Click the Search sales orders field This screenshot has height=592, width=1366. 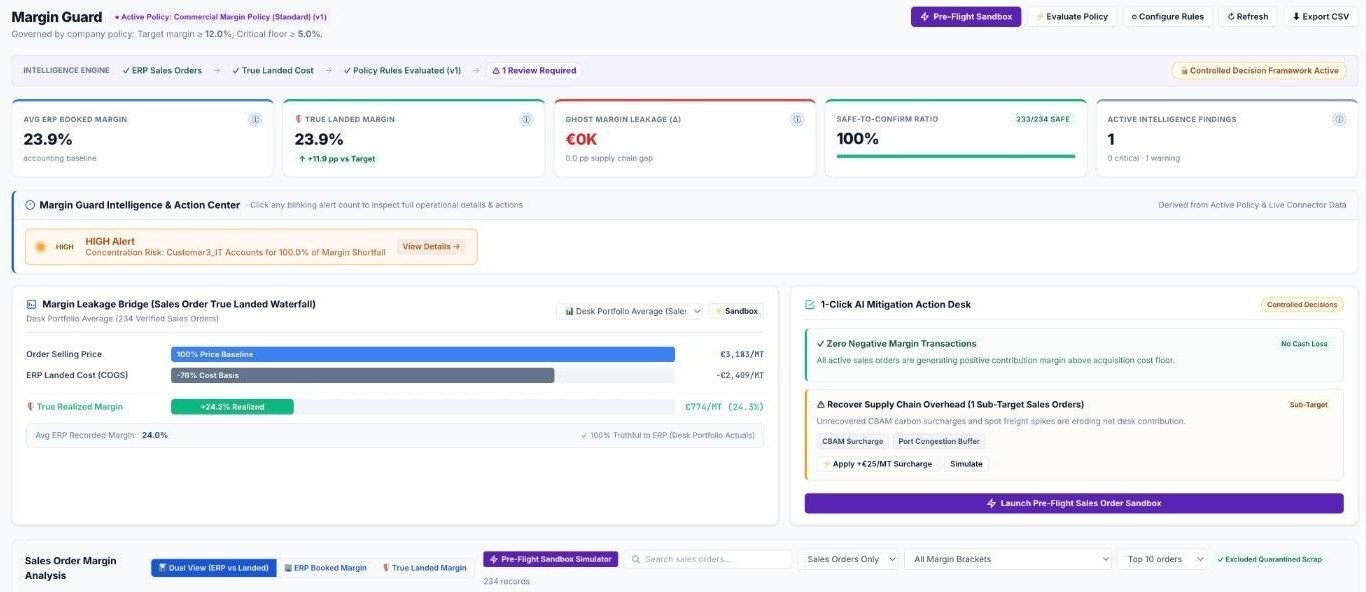point(709,559)
